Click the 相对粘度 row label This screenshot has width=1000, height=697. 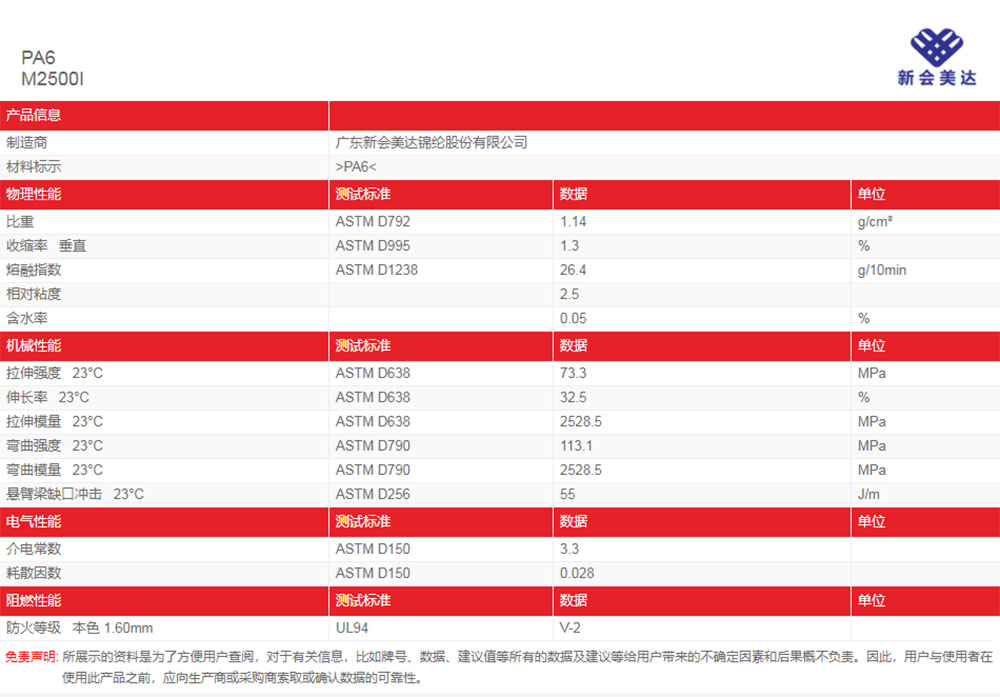33,295
